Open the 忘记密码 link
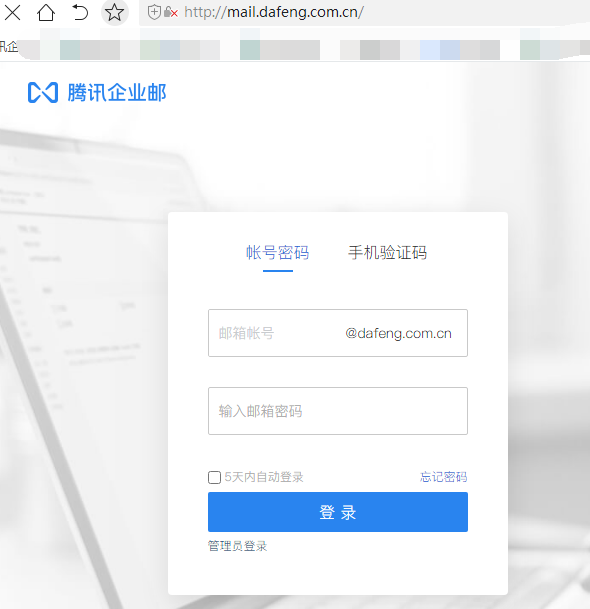Image resolution: width=590 pixels, height=609 pixels. (x=444, y=477)
